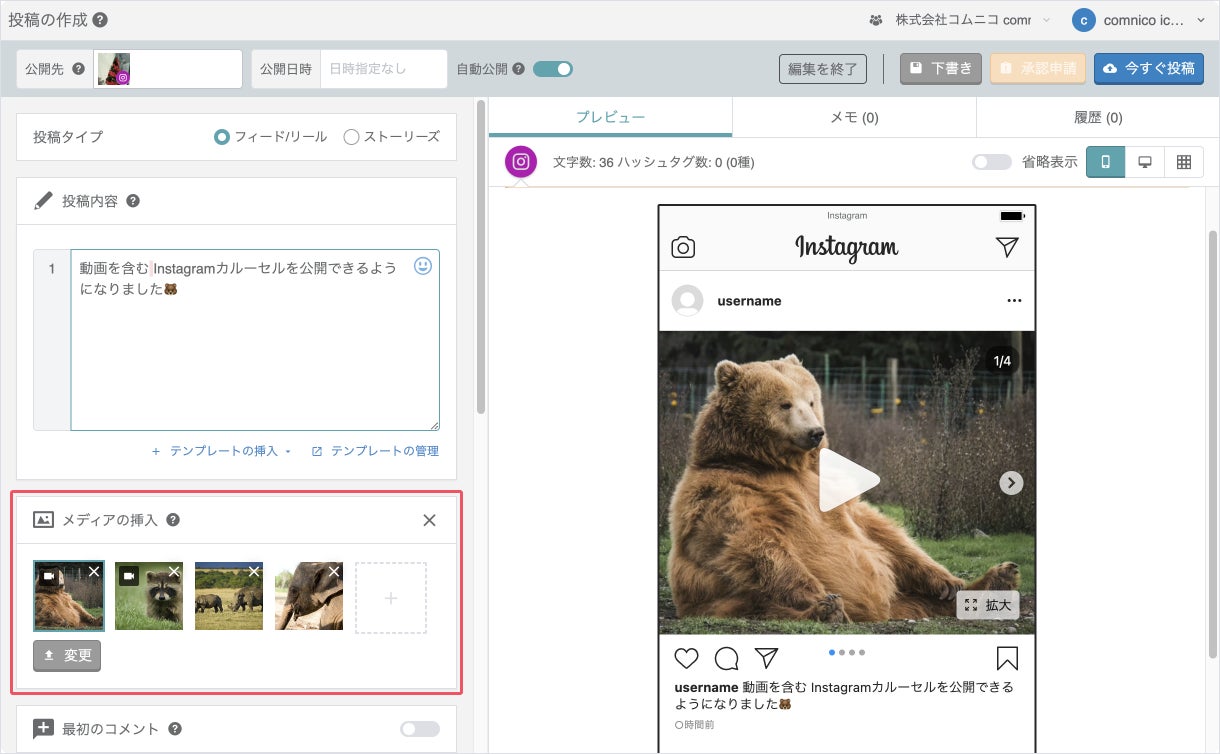
Task: Click the 変更 upload button
Action: coord(67,656)
